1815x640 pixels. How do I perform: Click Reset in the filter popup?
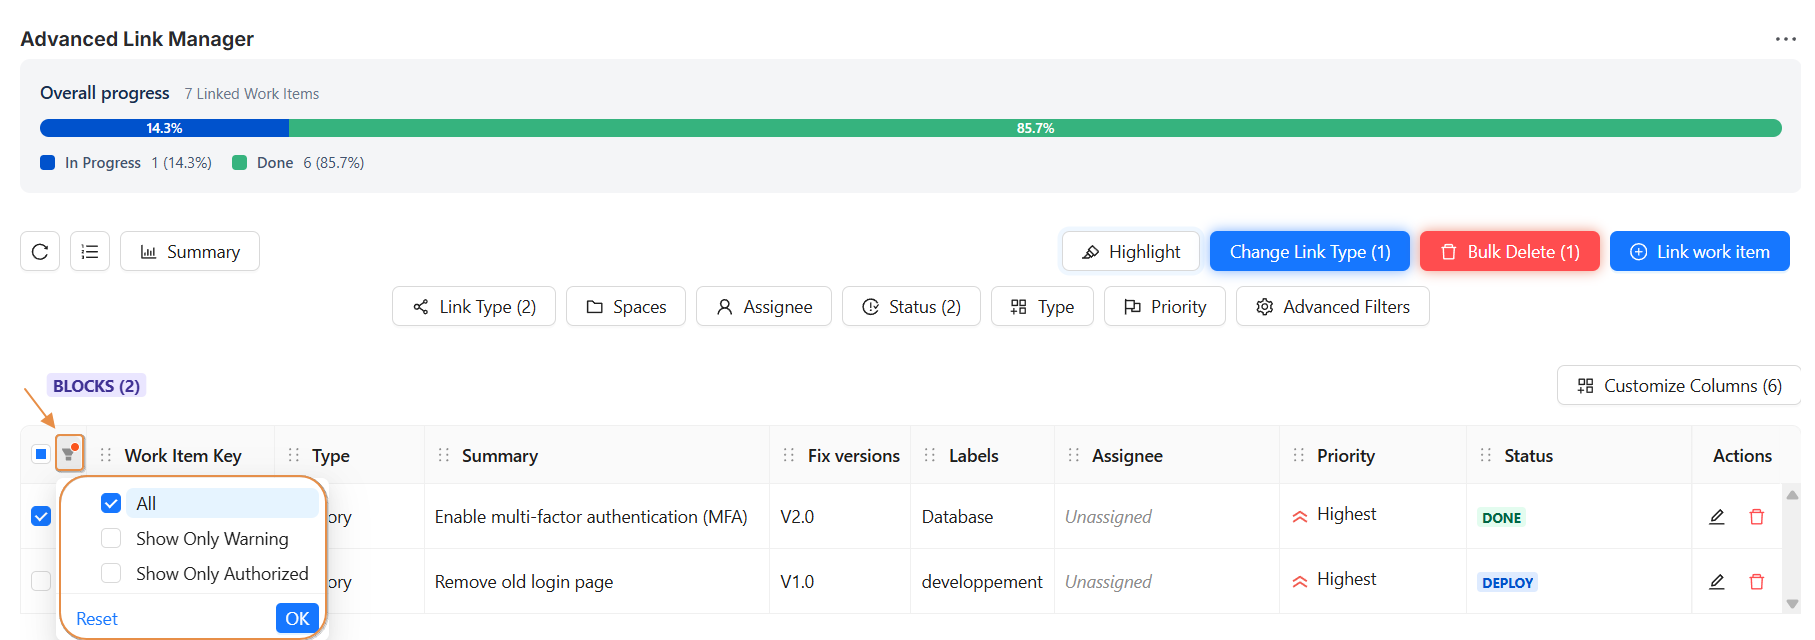(97, 619)
